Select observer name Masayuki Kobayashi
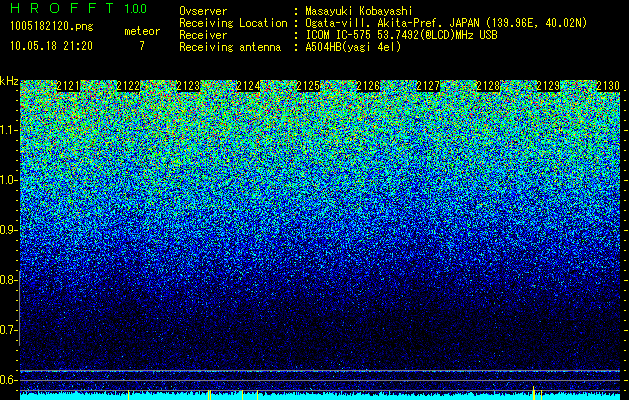629x400 pixels. (x=359, y=12)
